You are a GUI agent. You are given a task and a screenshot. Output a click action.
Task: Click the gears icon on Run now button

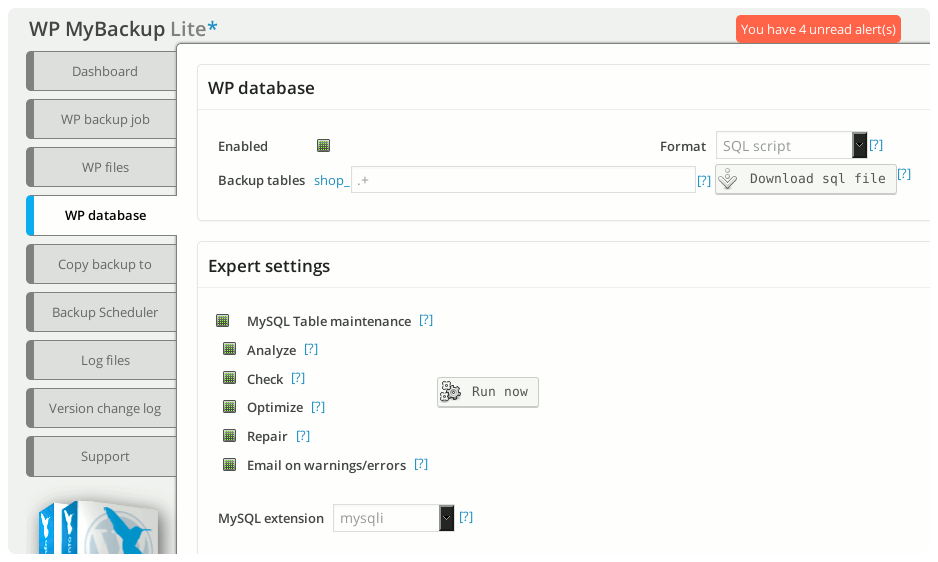point(450,391)
